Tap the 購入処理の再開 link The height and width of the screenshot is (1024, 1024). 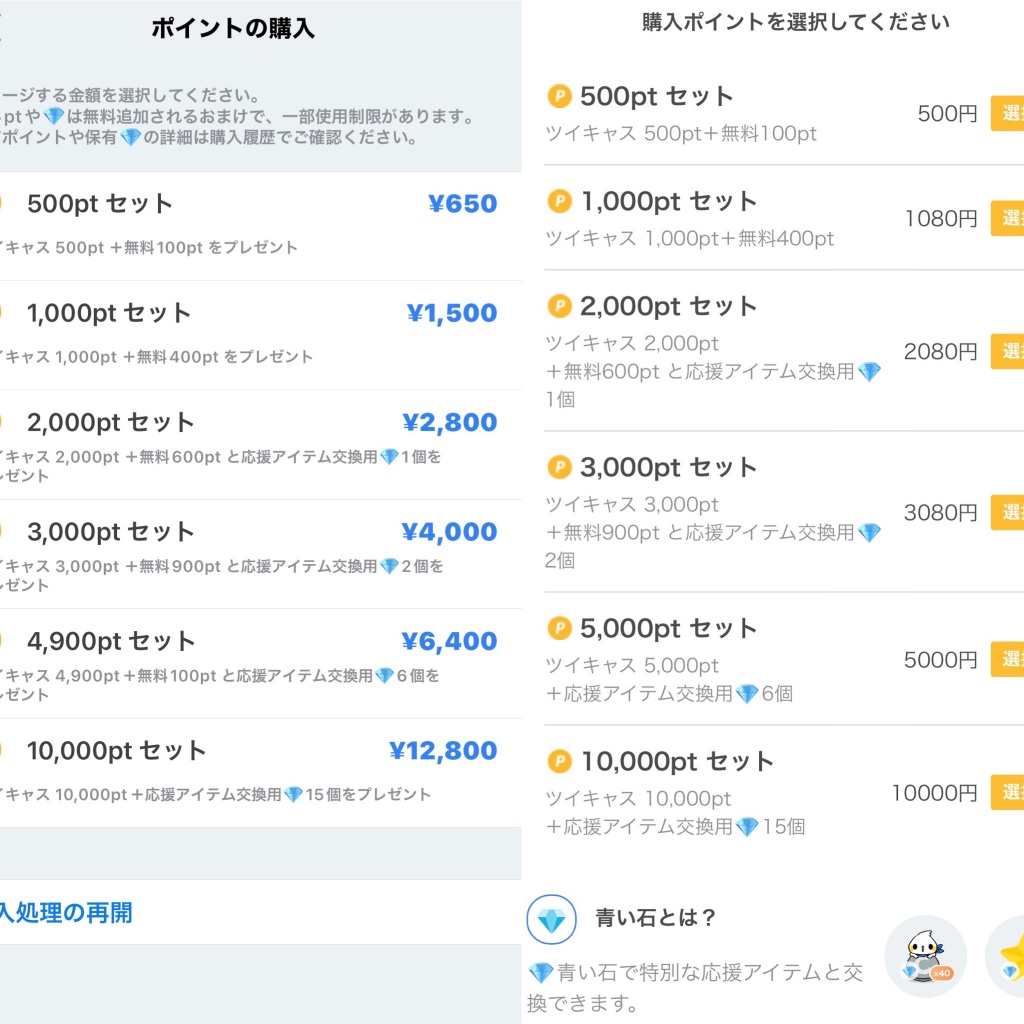(65, 912)
